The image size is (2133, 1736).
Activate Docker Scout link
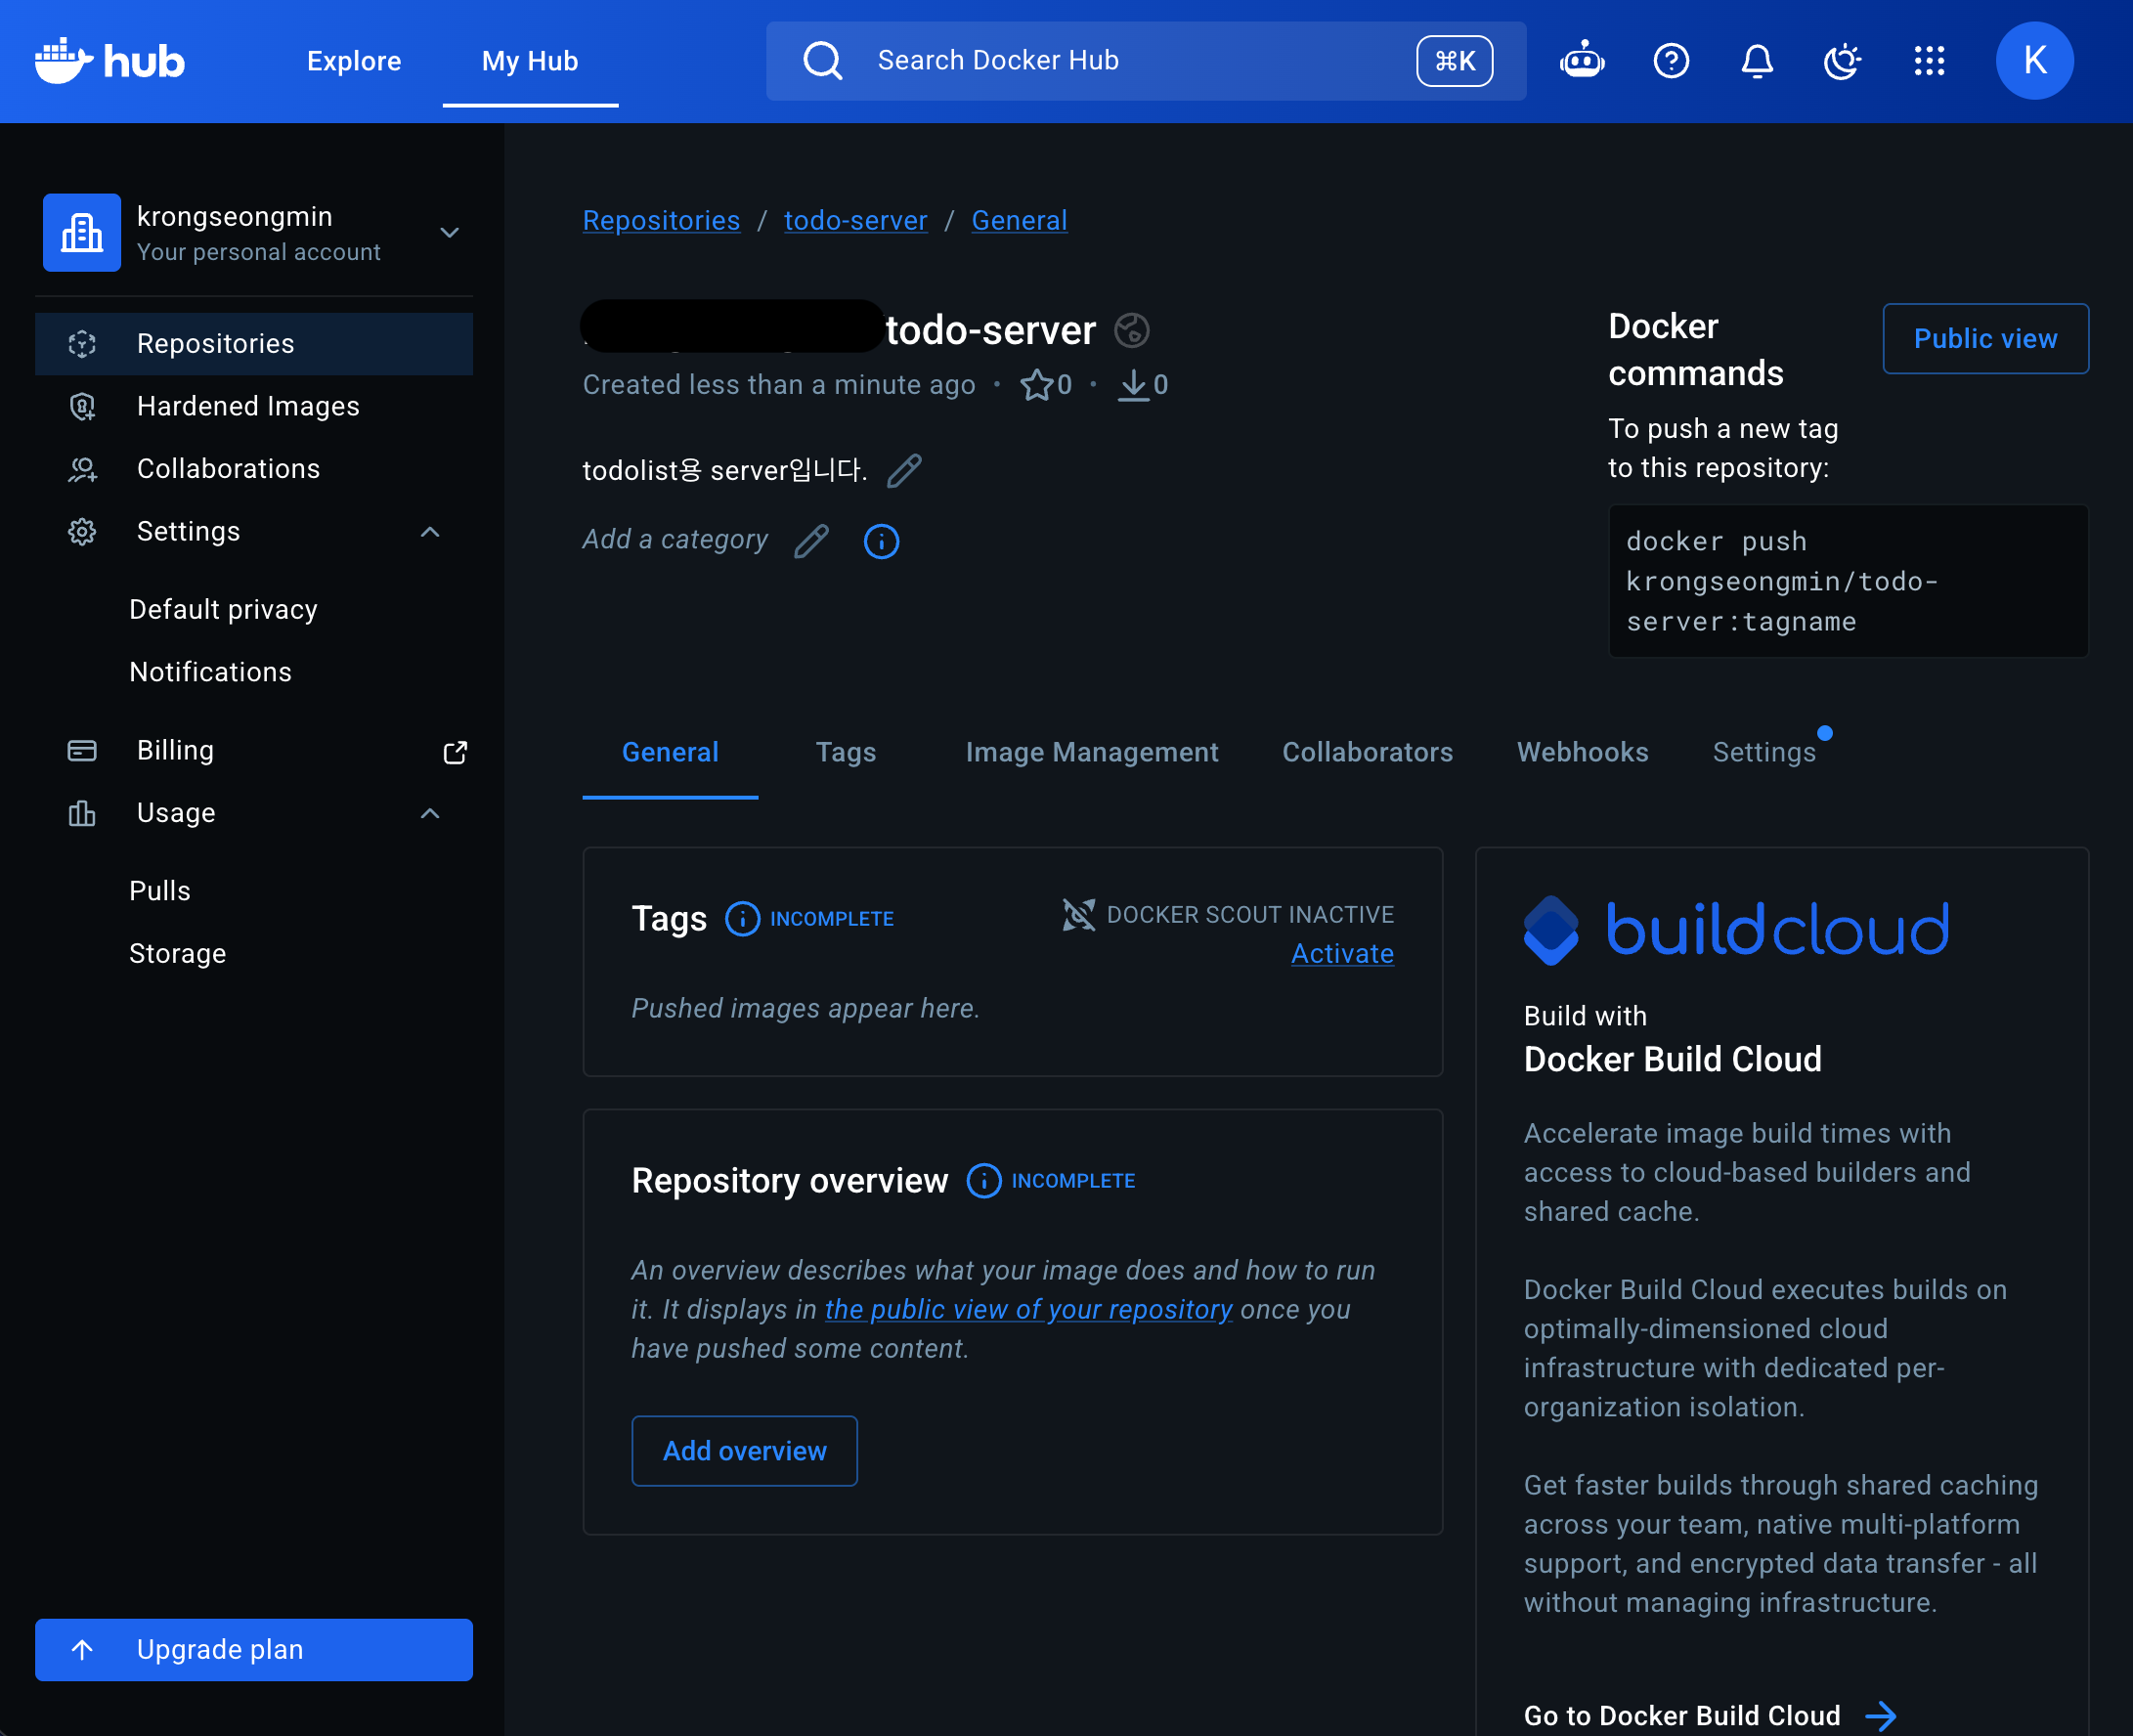pos(1342,954)
